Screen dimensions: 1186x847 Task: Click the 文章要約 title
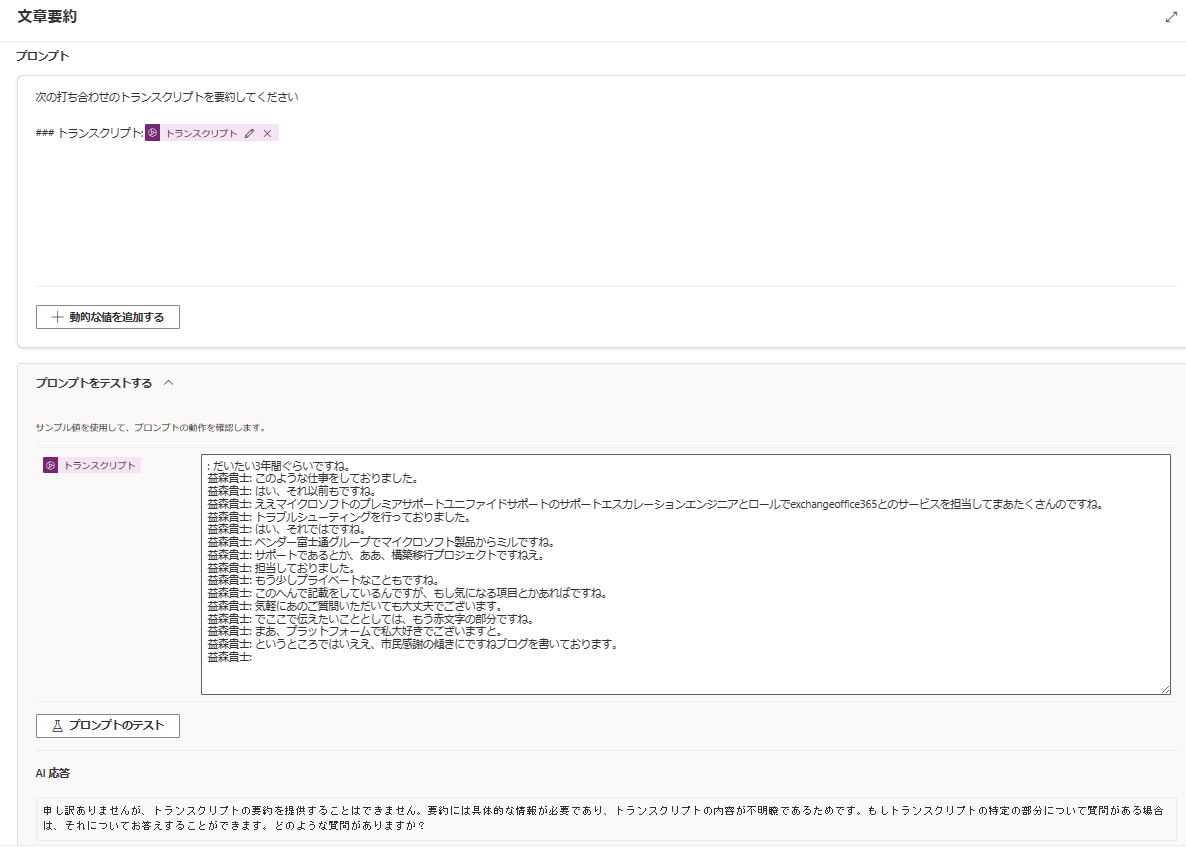pyautogui.click(x=47, y=17)
